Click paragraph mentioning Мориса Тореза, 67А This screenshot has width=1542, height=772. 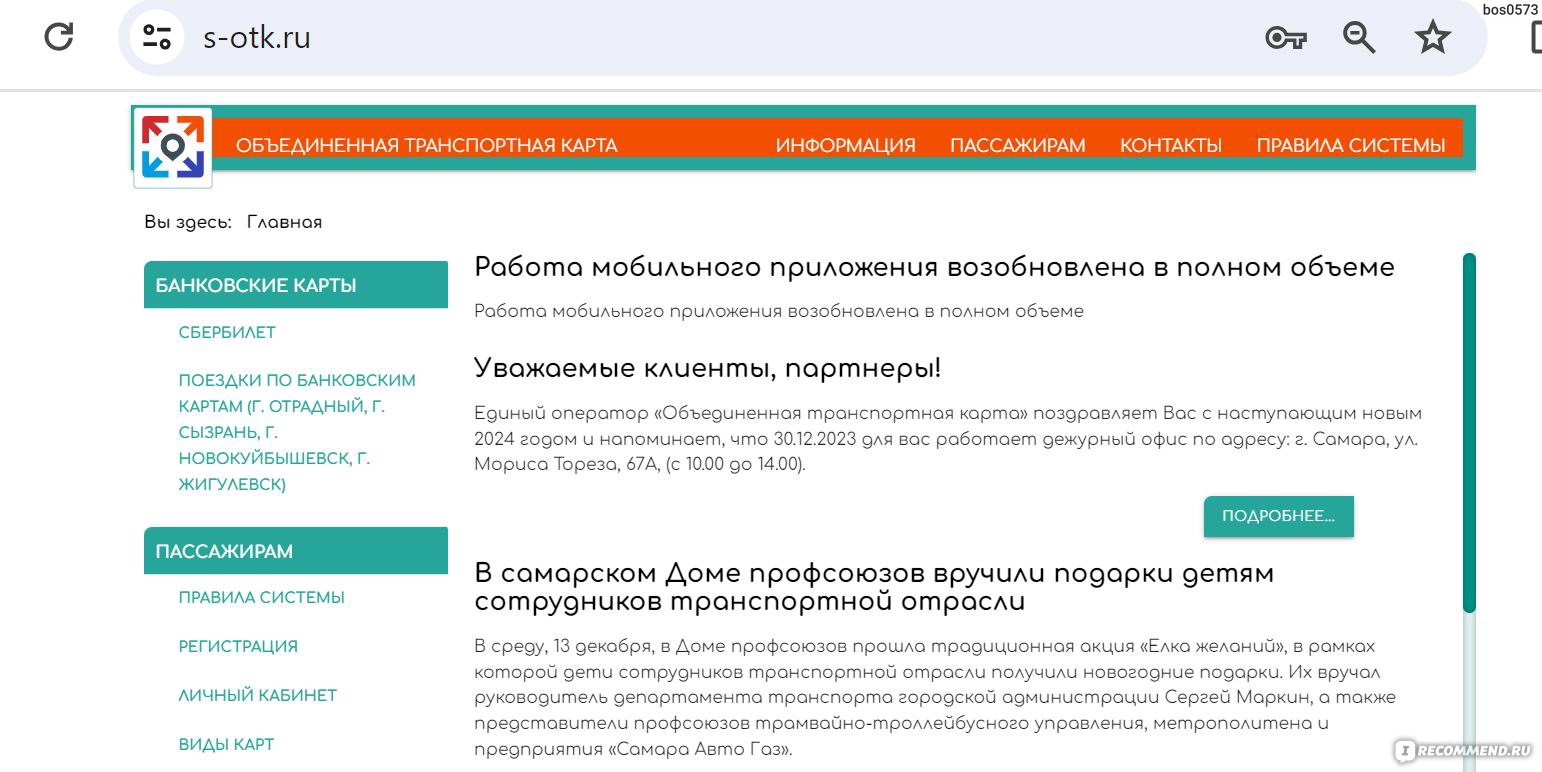point(948,439)
